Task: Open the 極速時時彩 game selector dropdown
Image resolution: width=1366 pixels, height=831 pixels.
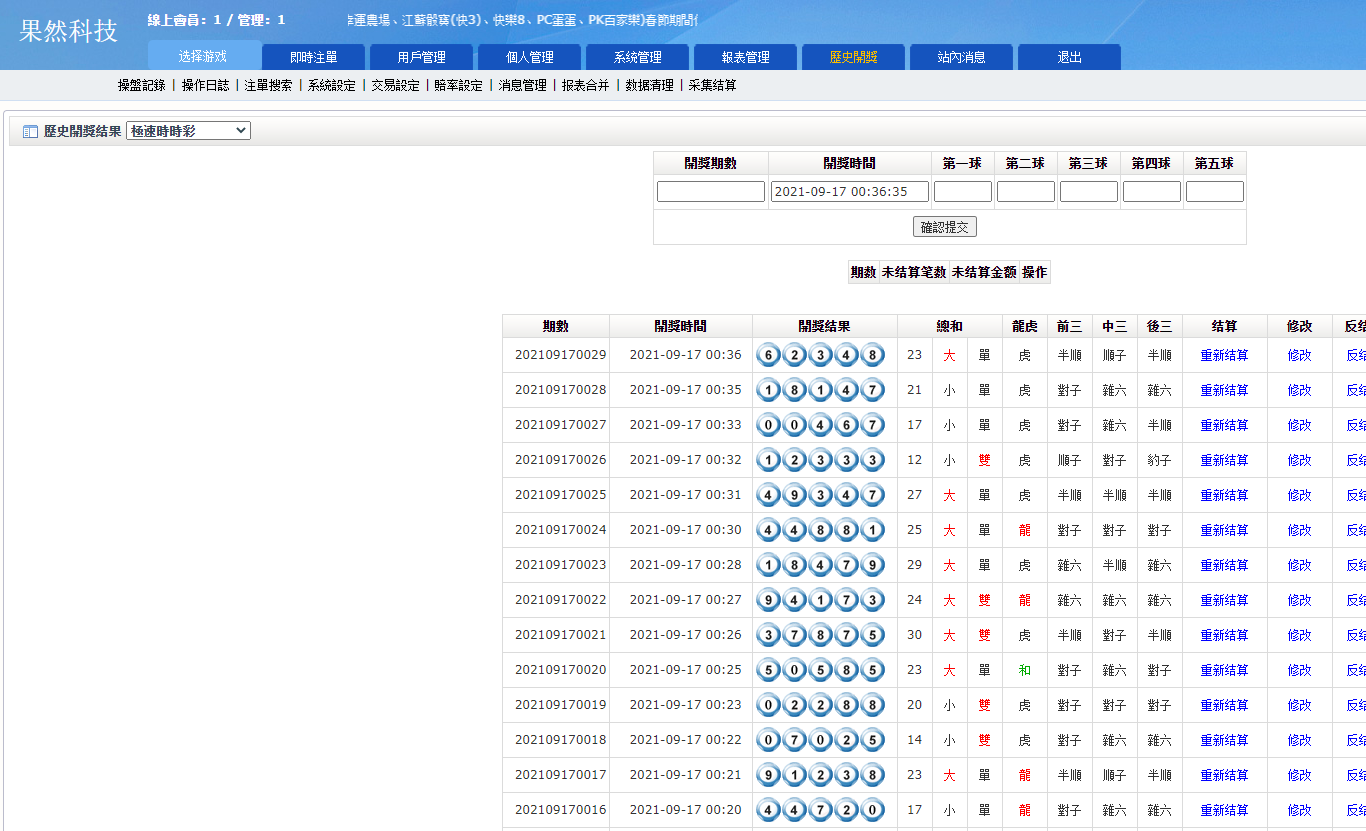Action: [x=190, y=130]
